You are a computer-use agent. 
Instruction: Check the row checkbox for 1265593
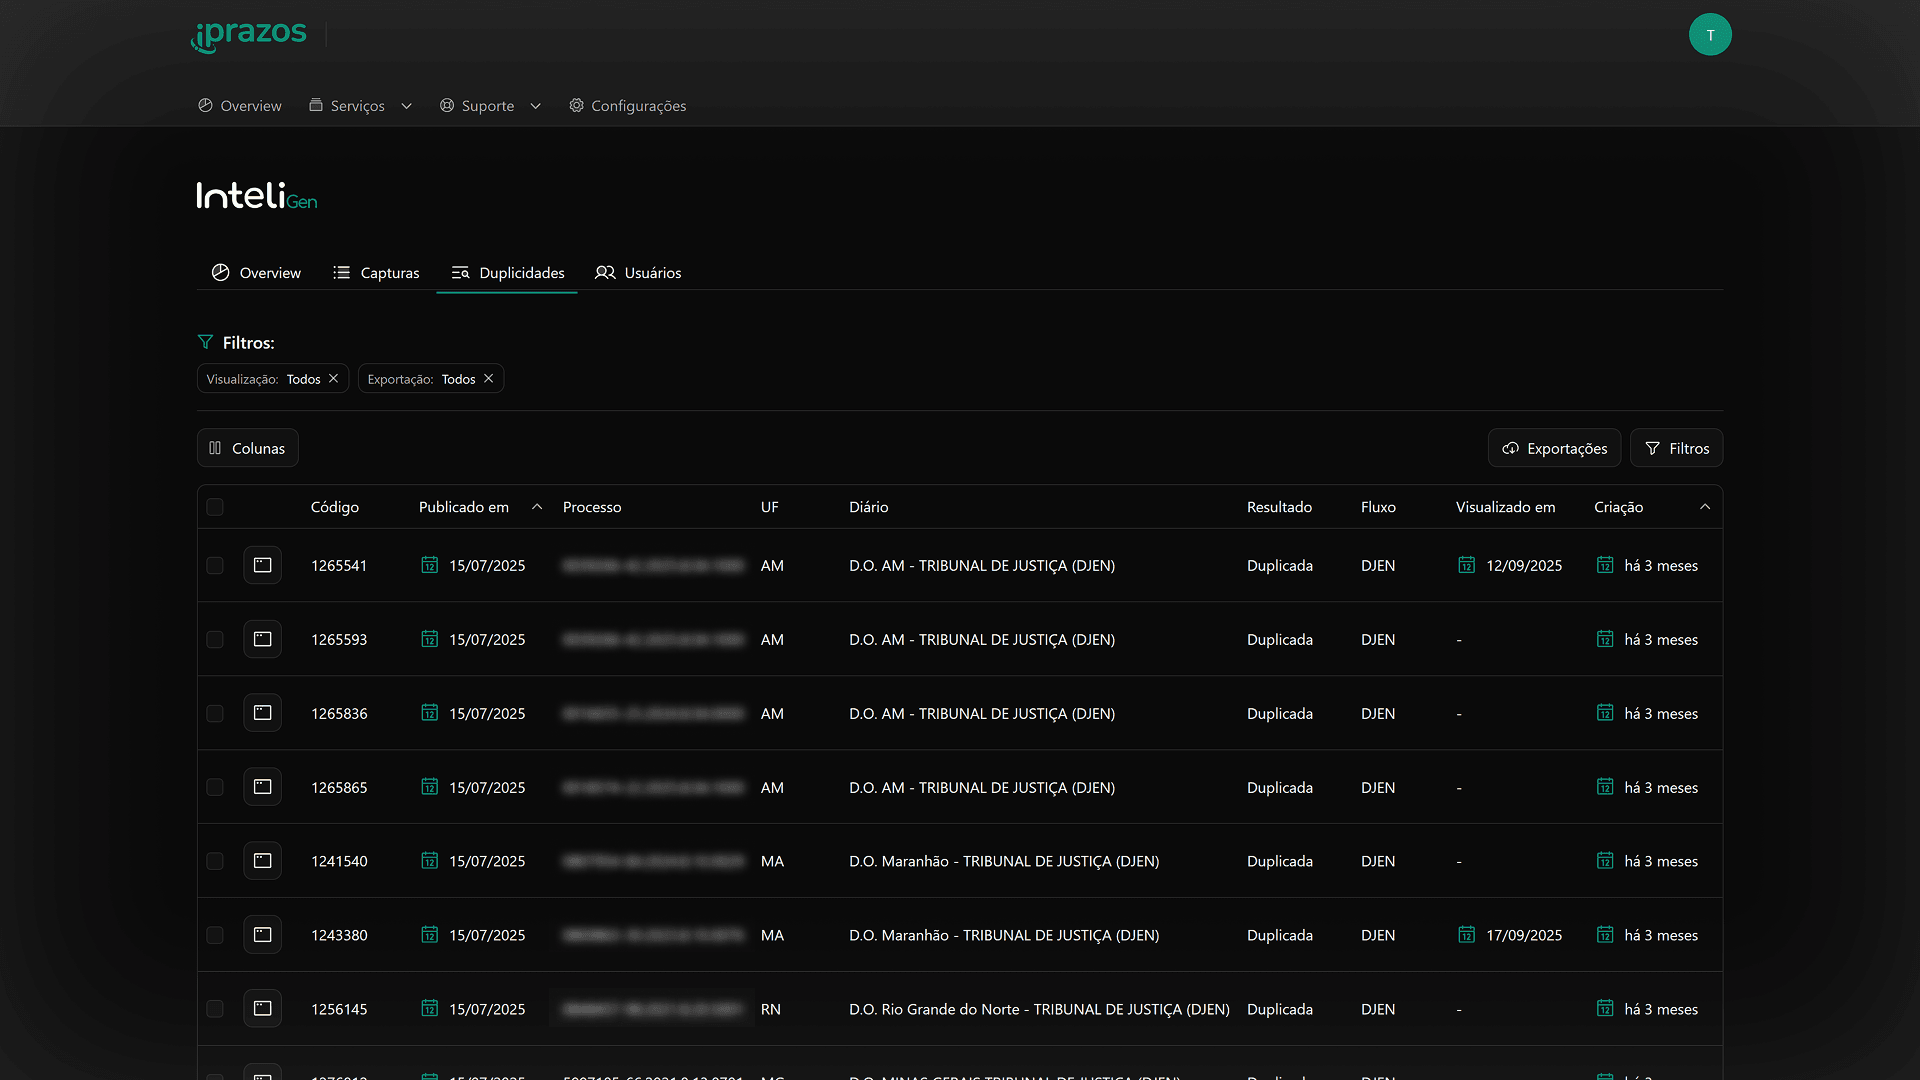coord(215,639)
